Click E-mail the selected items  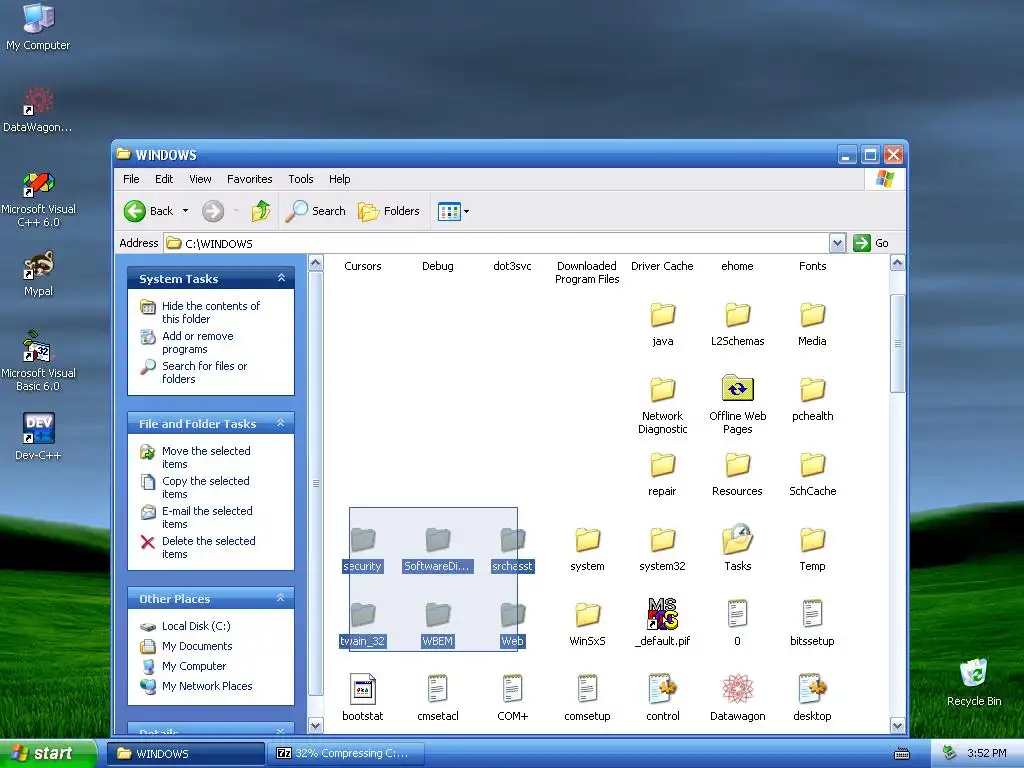pos(207,517)
